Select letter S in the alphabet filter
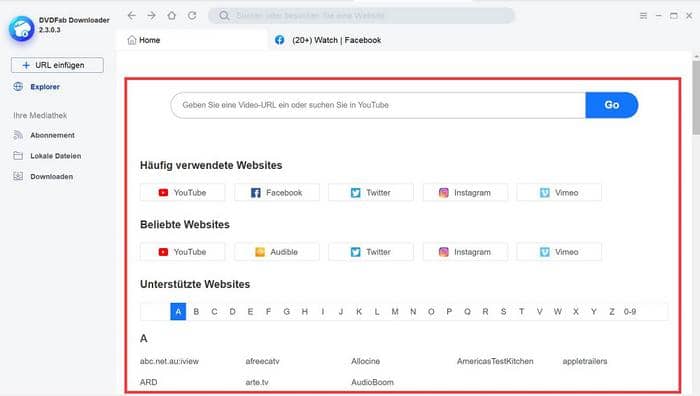The height and width of the screenshot is (396, 700). click(503, 312)
